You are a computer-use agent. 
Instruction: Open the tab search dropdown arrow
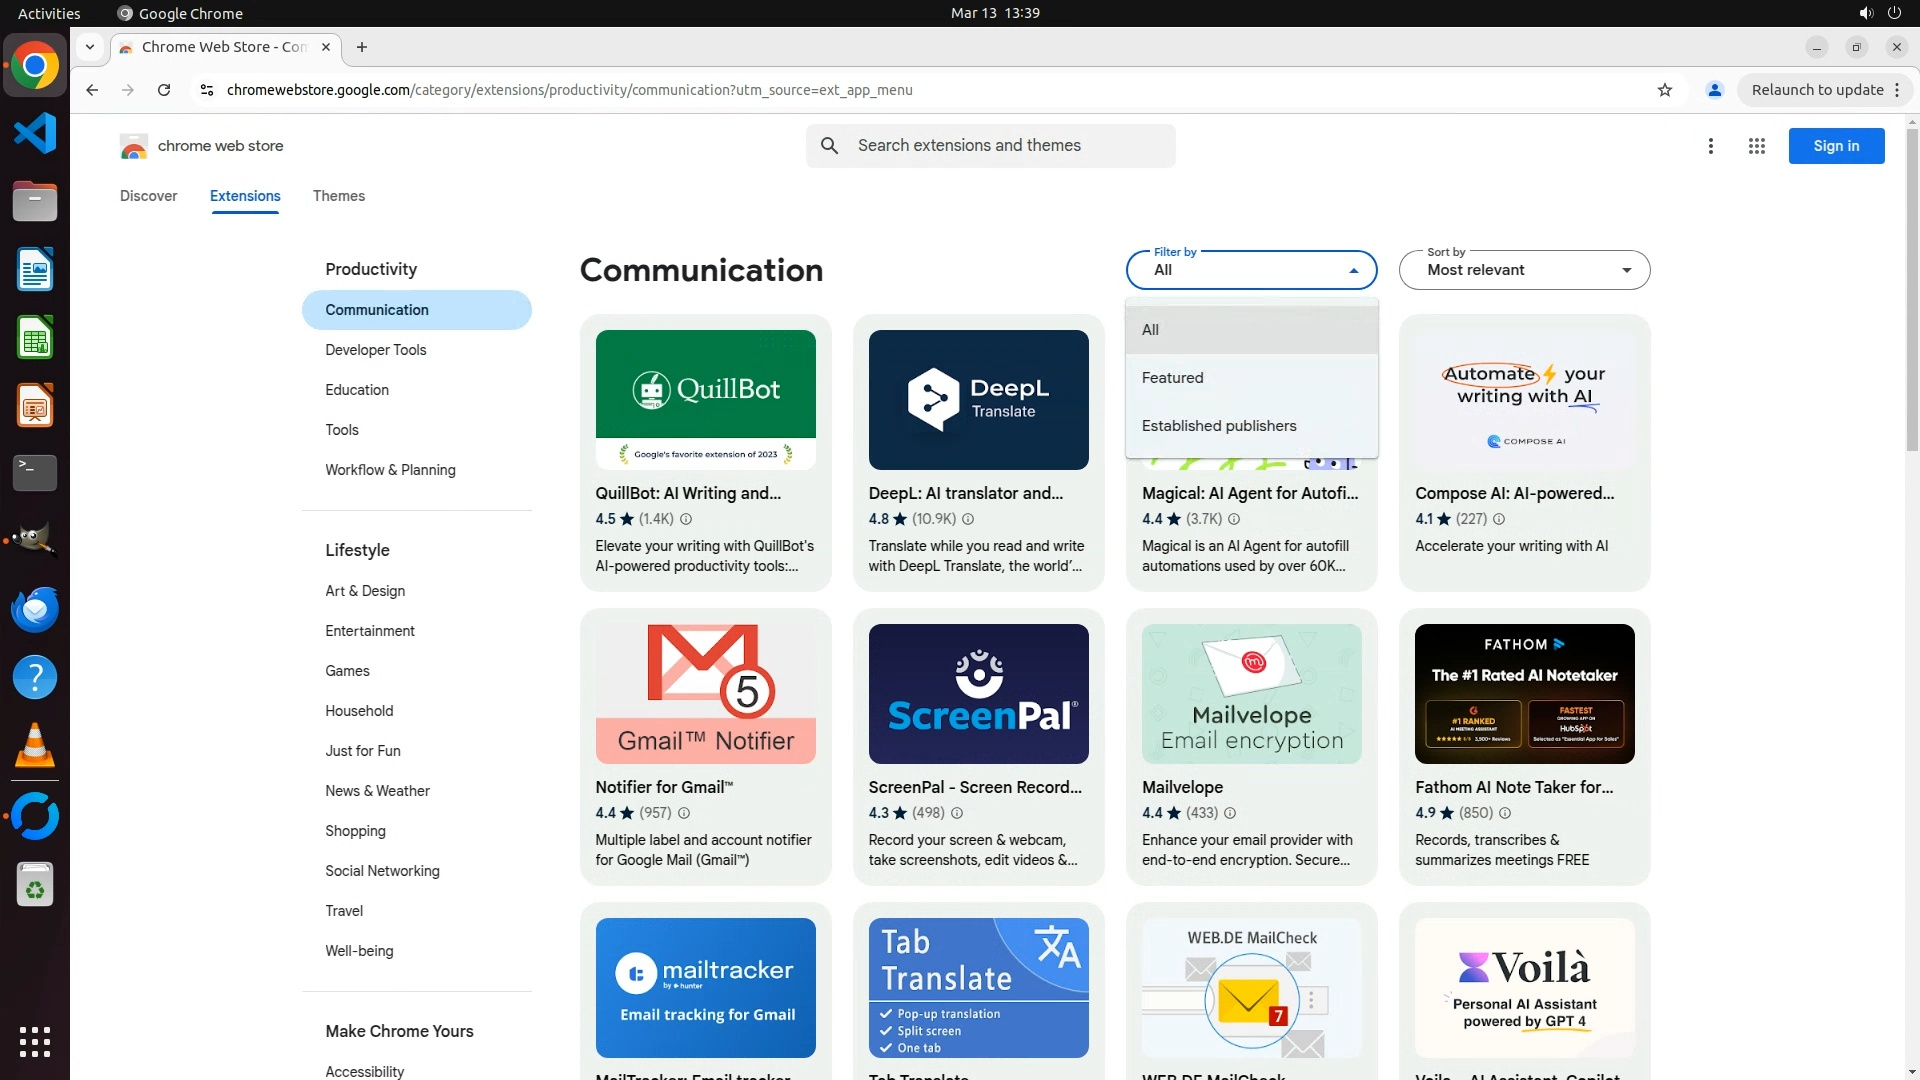click(x=90, y=47)
